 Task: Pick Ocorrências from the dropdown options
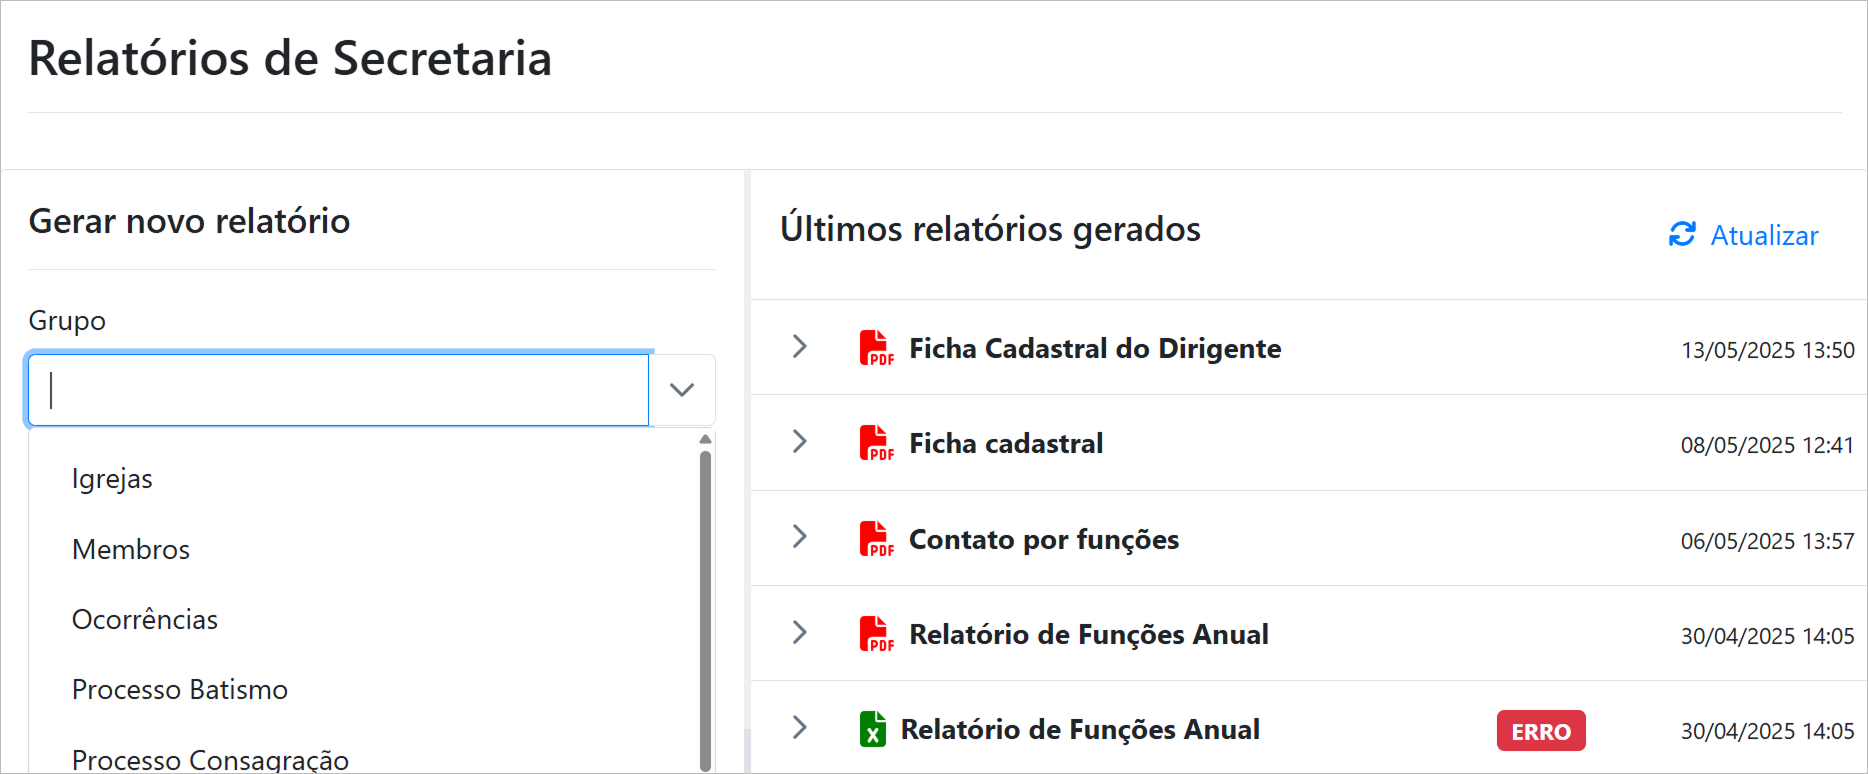click(145, 619)
